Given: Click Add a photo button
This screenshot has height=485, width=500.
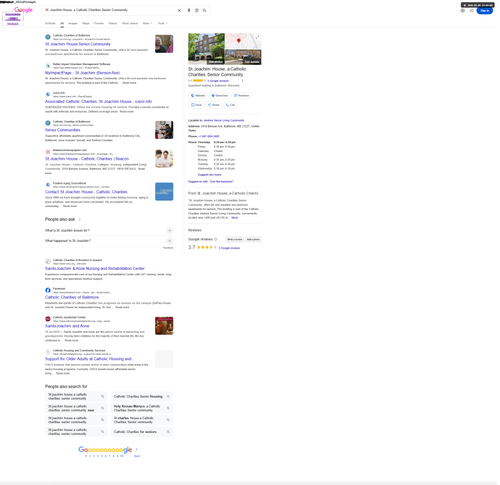Looking at the screenshot, I should coord(253,239).
